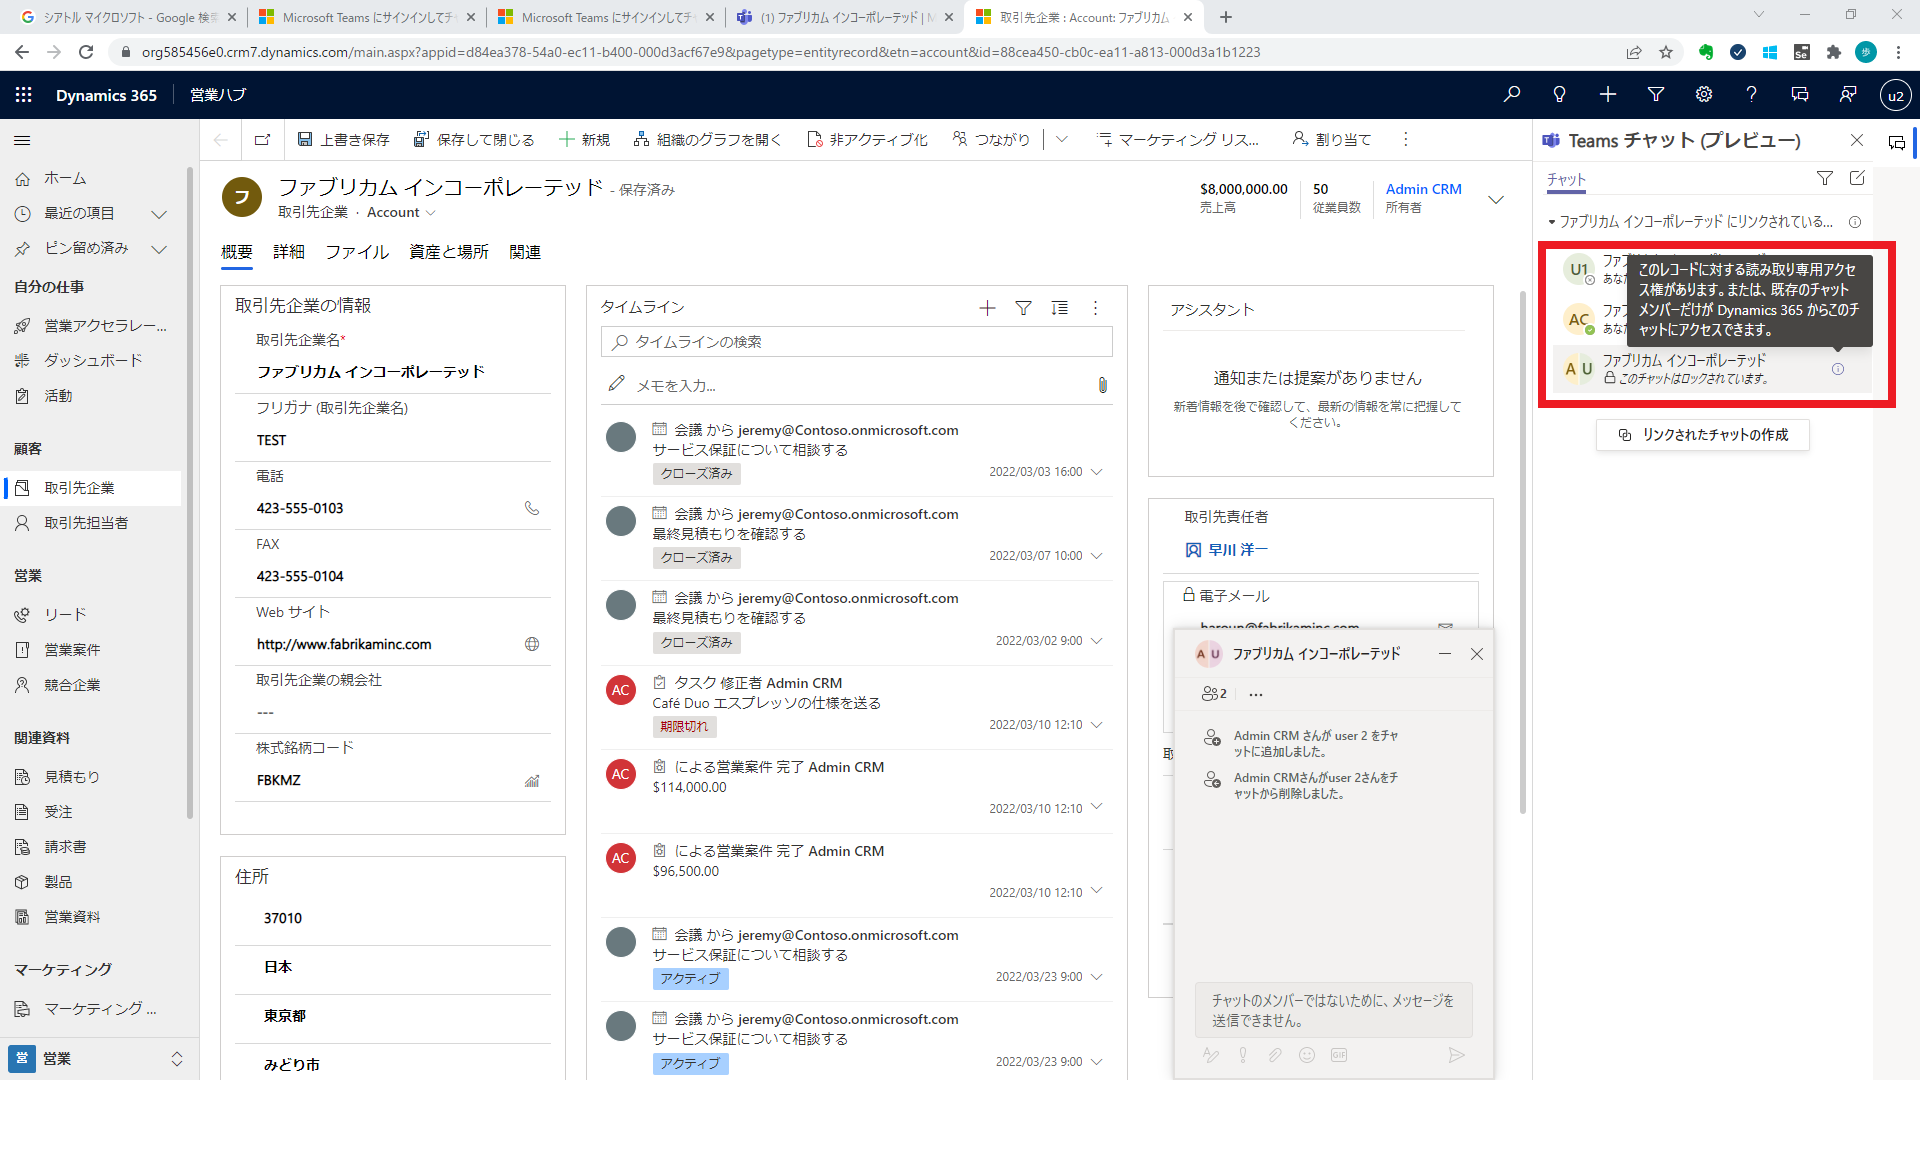Switch to the 詳細 tab

pyautogui.click(x=288, y=252)
